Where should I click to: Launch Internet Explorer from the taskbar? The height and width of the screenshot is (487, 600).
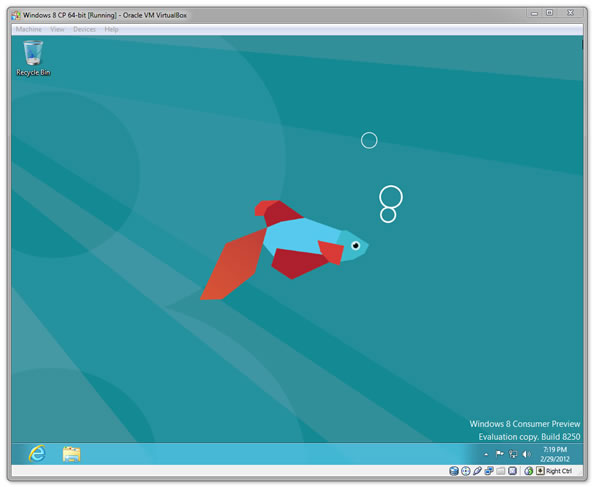point(38,454)
